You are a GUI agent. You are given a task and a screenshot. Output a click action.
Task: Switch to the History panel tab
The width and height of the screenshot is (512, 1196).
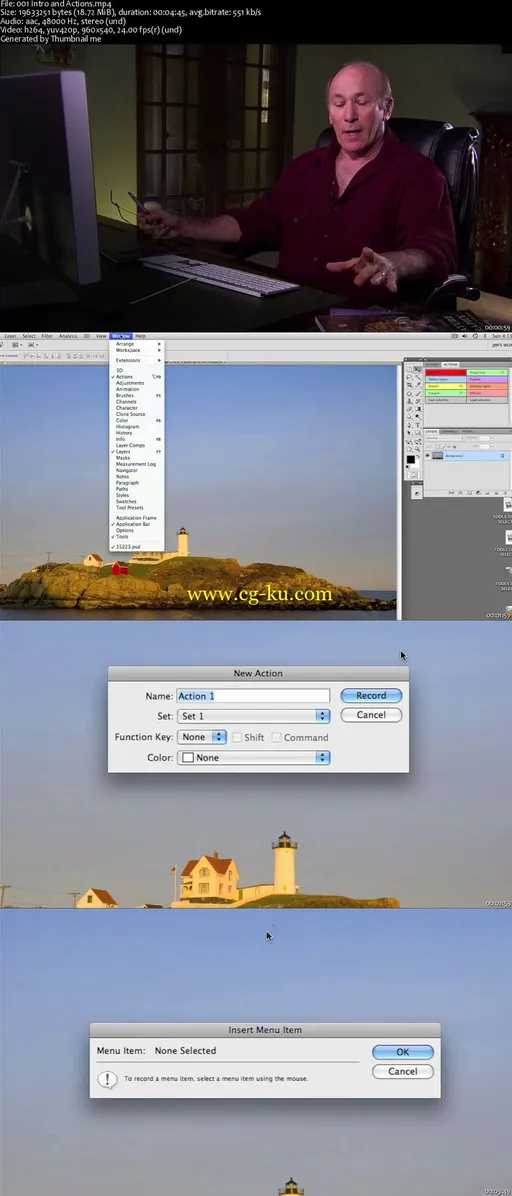pos(433,365)
